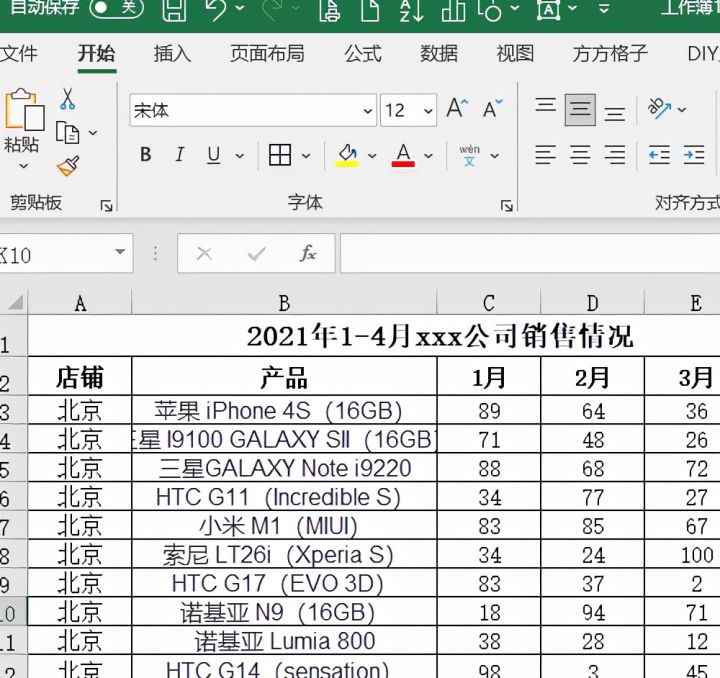
Task: Select column B header
Action: (x=284, y=303)
